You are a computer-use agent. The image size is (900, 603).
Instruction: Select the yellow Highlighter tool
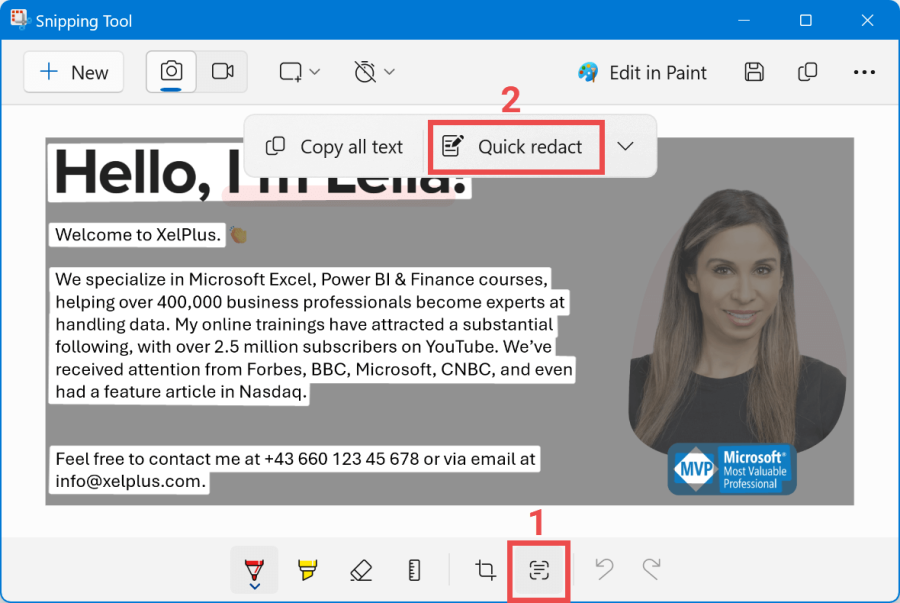pos(308,570)
